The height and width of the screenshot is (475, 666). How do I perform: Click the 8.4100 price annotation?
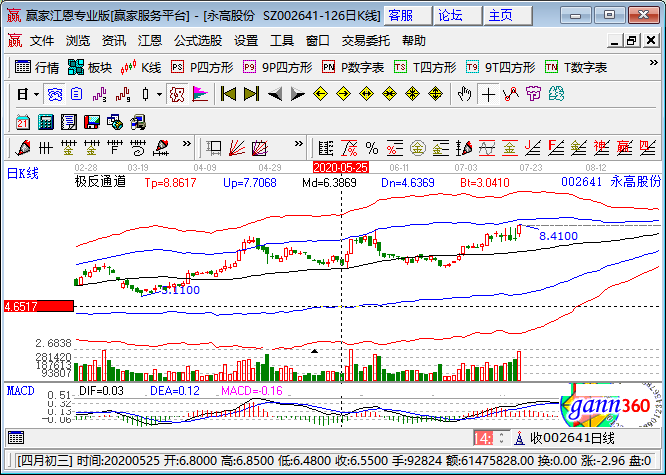(x=558, y=236)
